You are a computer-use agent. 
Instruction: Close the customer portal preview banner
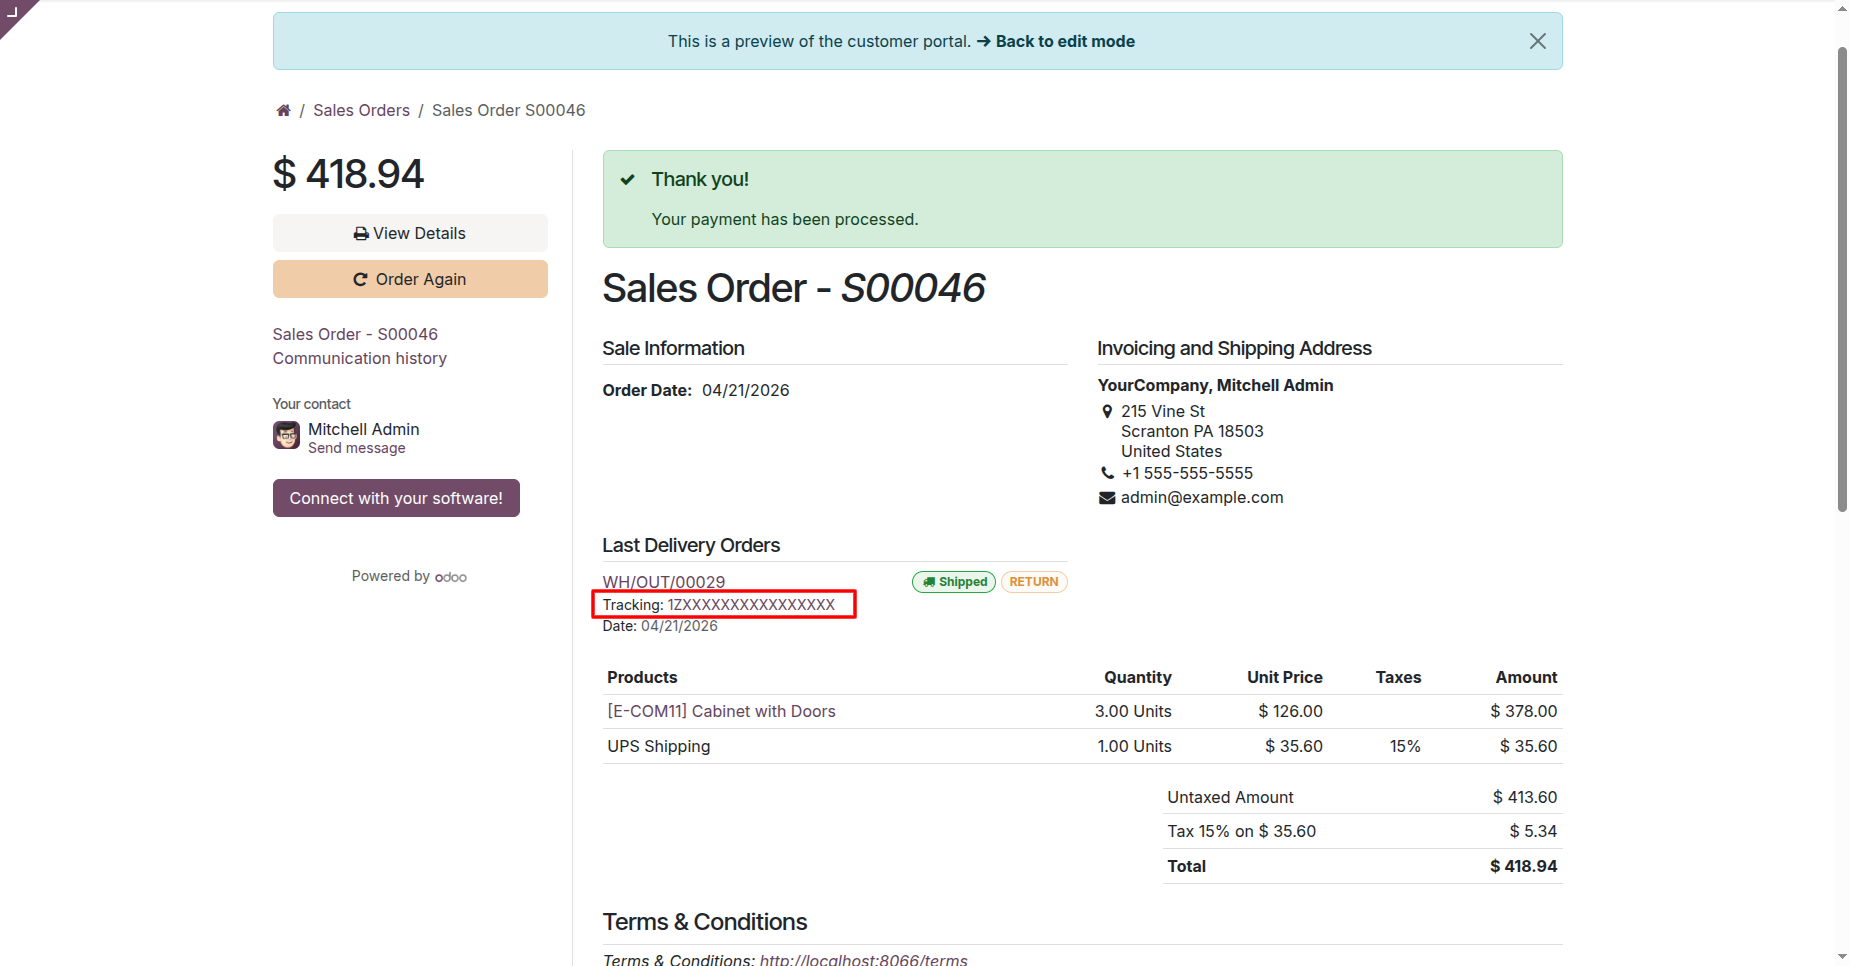pyautogui.click(x=1537, y=41)
